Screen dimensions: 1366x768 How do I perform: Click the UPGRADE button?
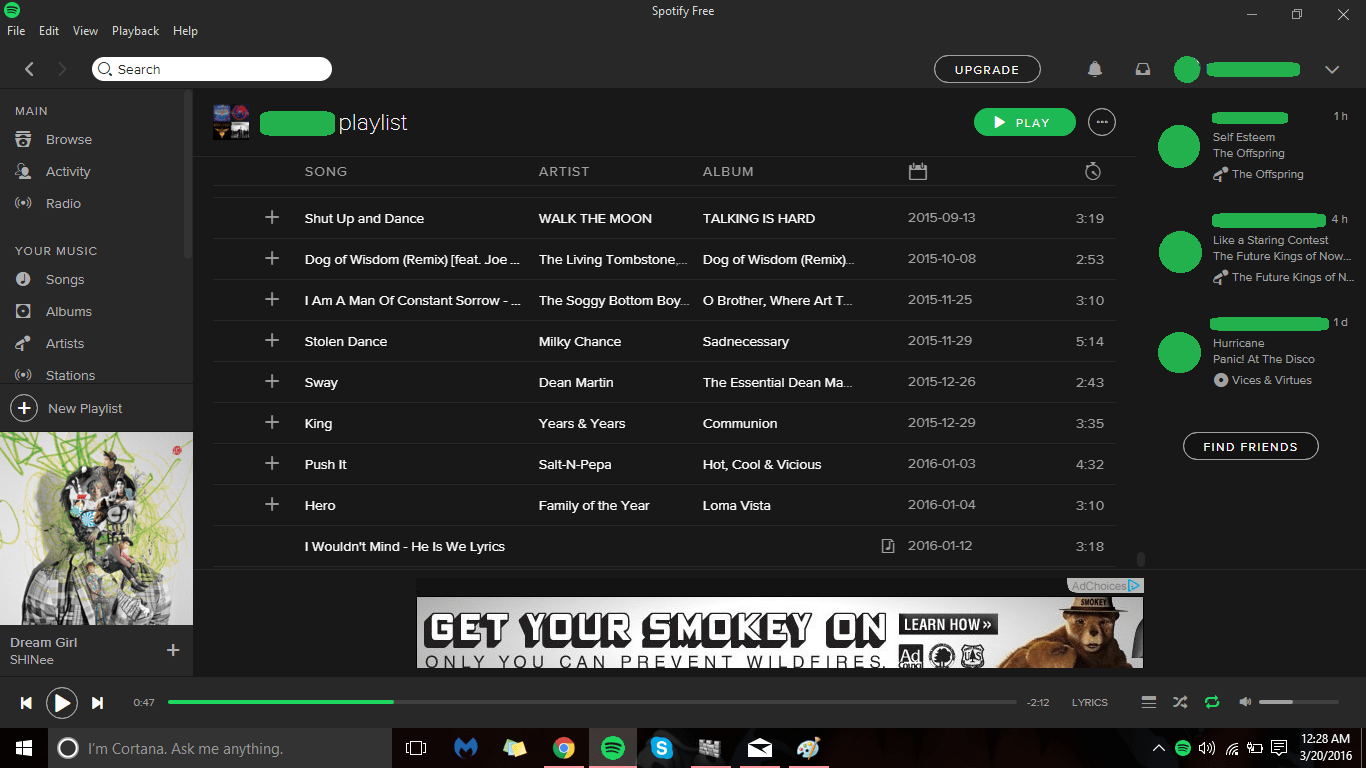(987, 69)
